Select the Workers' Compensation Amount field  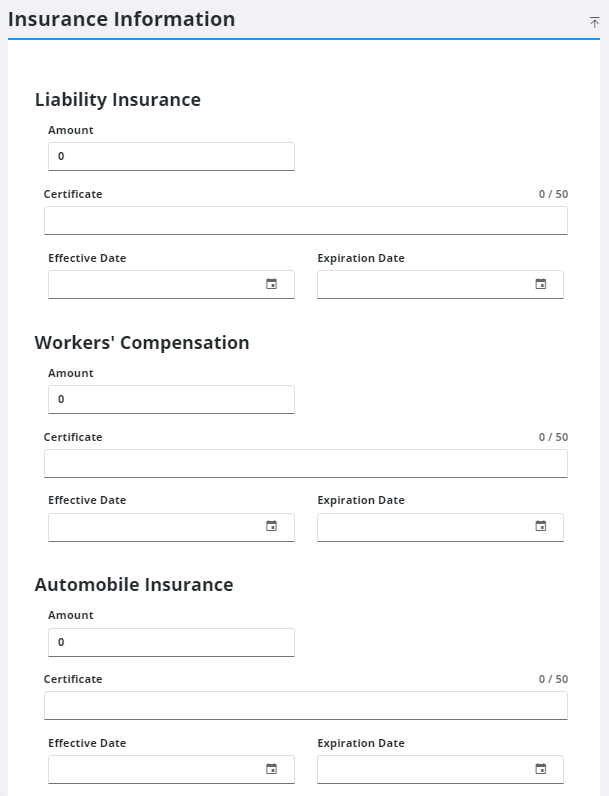tap(171, 400)
